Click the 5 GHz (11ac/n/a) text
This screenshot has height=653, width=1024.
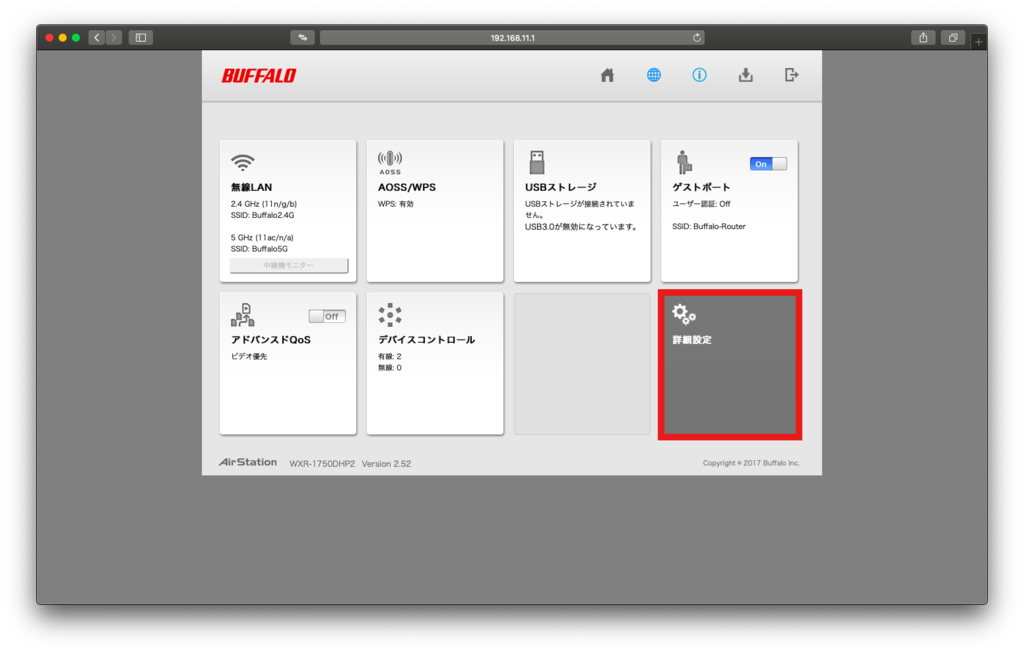(262, 238)
